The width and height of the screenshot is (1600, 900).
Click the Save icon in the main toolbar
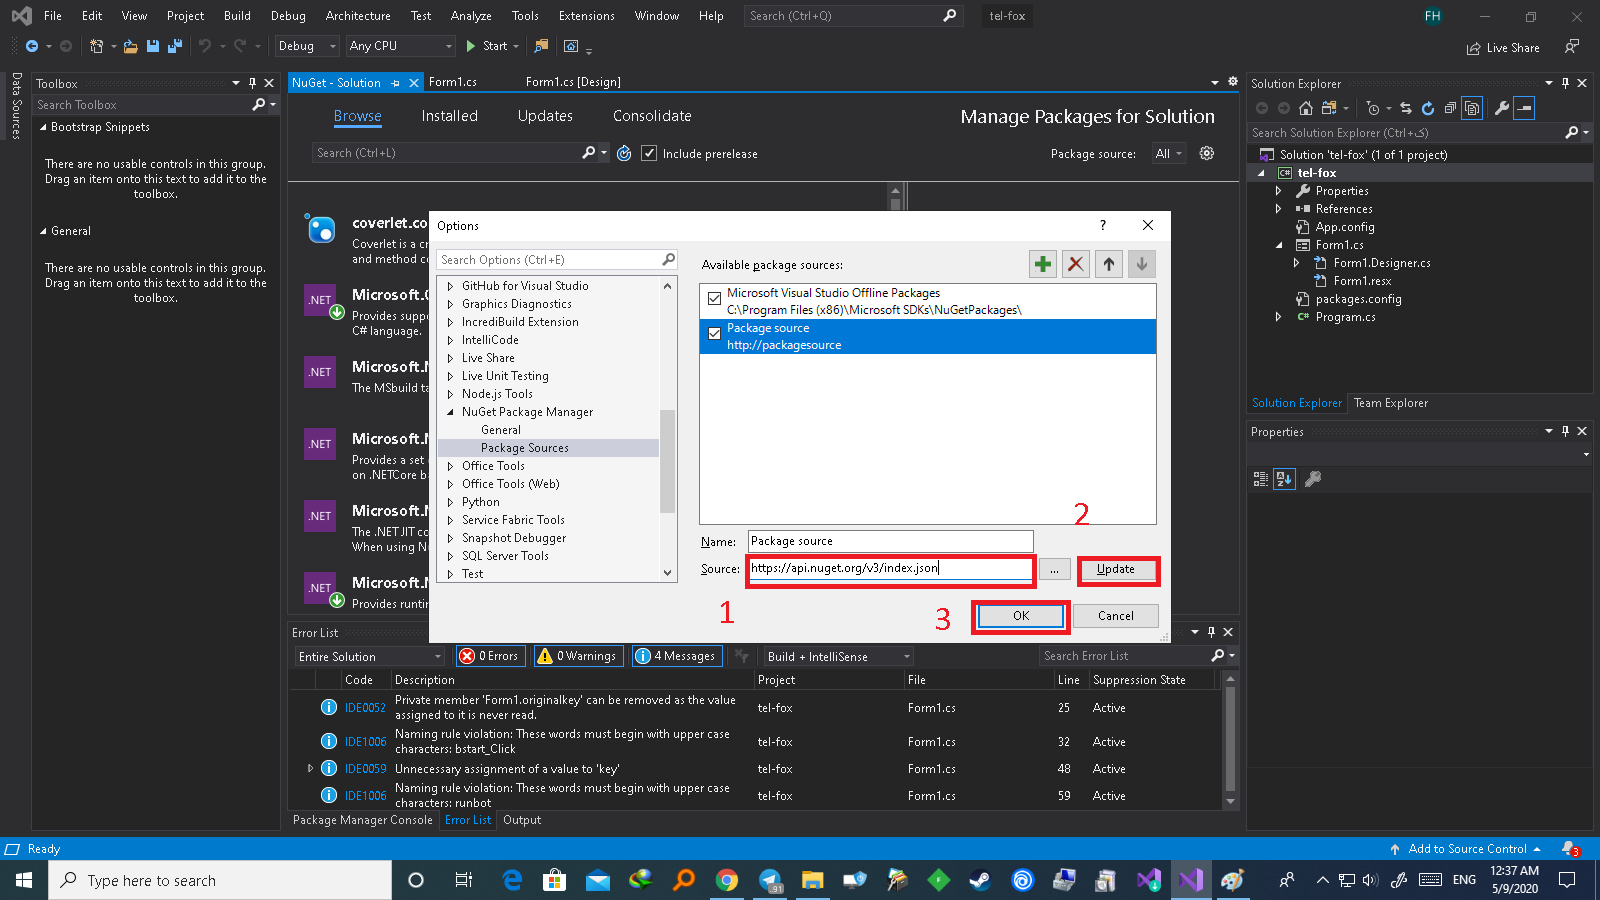[153, 46]
